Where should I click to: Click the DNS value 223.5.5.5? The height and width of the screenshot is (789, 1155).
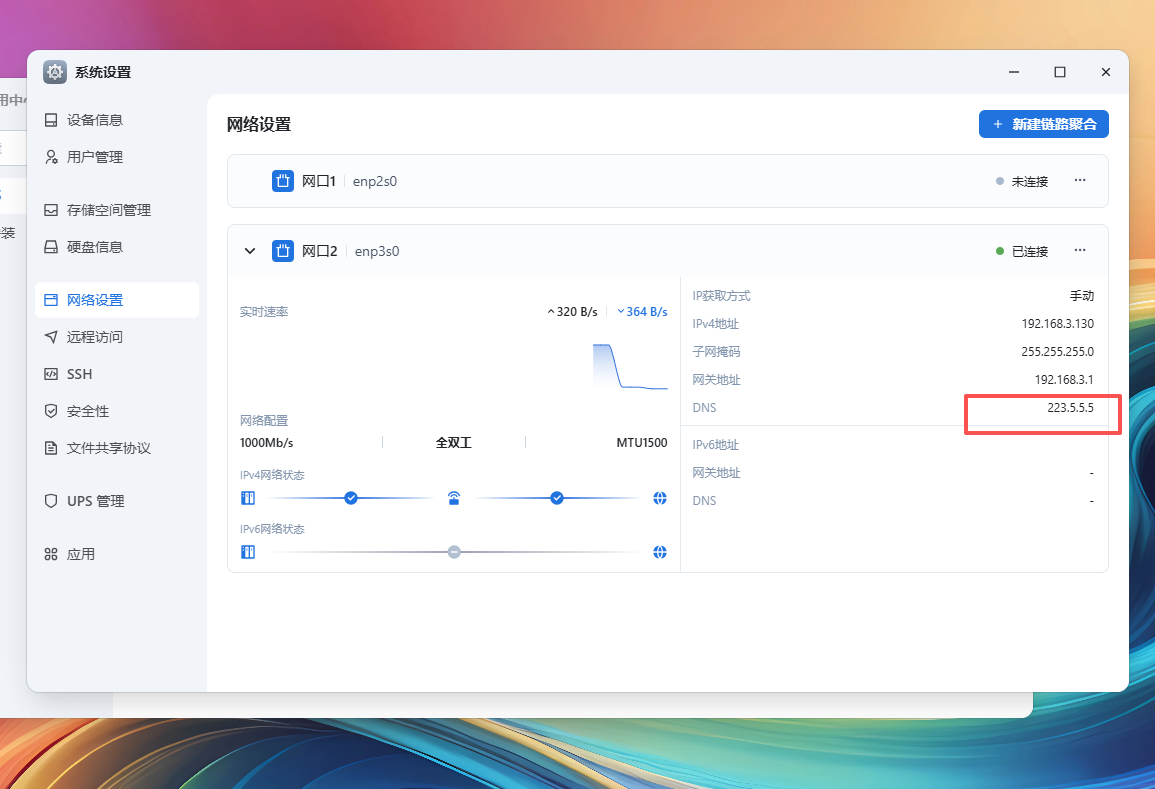[1070, 407]
